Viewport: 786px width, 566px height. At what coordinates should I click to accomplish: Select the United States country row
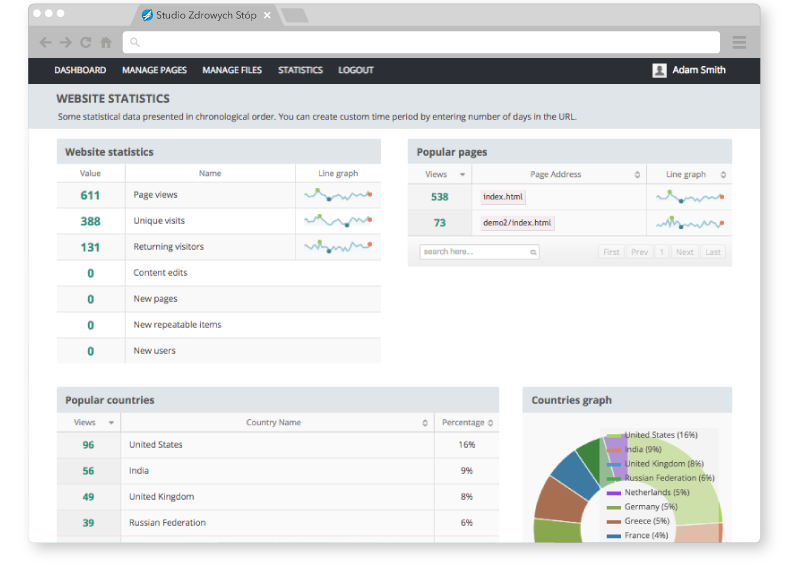click(x=278, y=445)
